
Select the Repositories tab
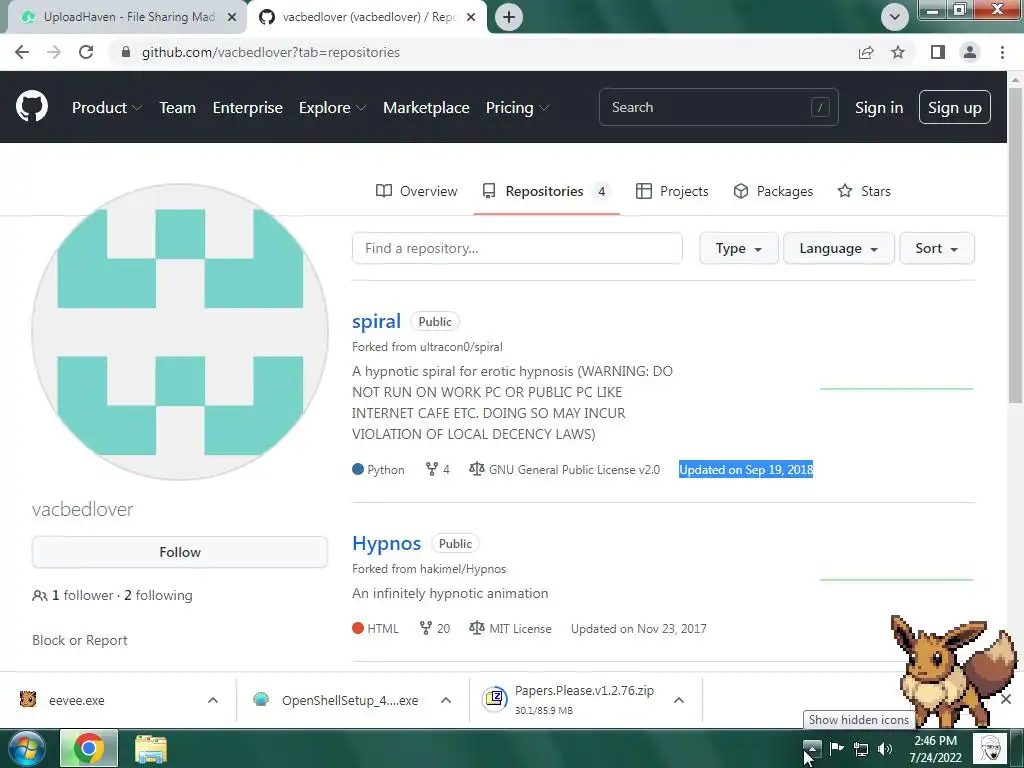click(x=546, y=191)
